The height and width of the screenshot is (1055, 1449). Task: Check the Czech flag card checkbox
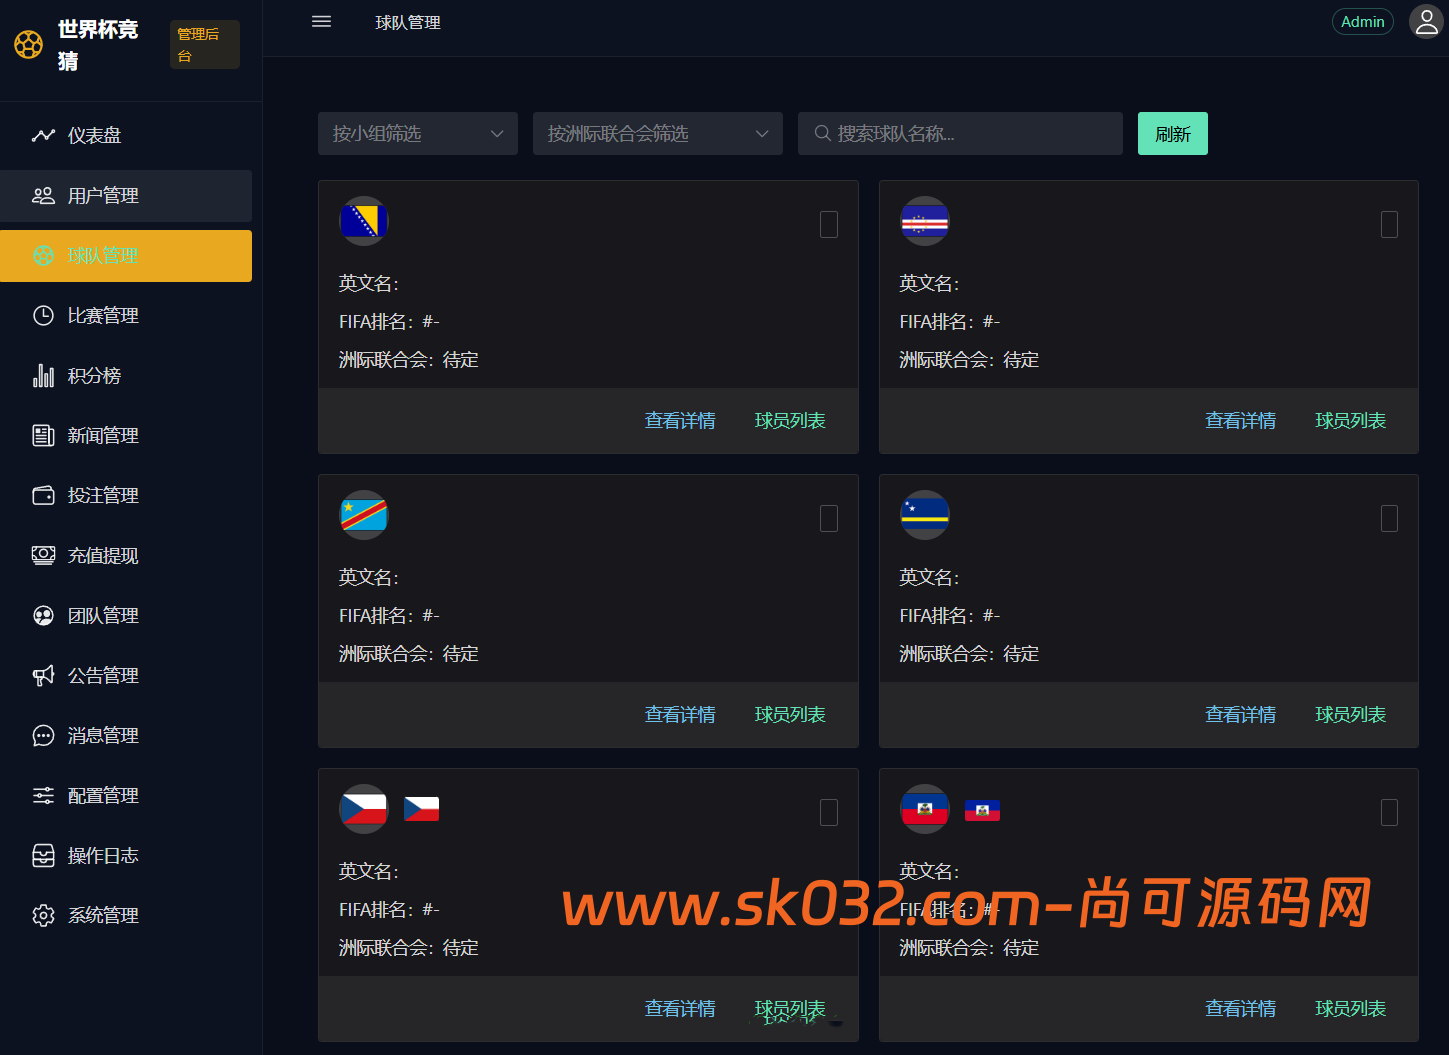point(829,812)
